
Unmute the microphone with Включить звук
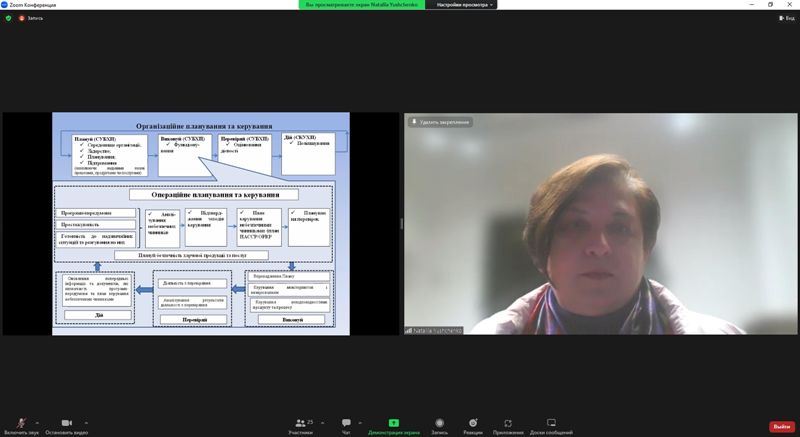(20, 424)
